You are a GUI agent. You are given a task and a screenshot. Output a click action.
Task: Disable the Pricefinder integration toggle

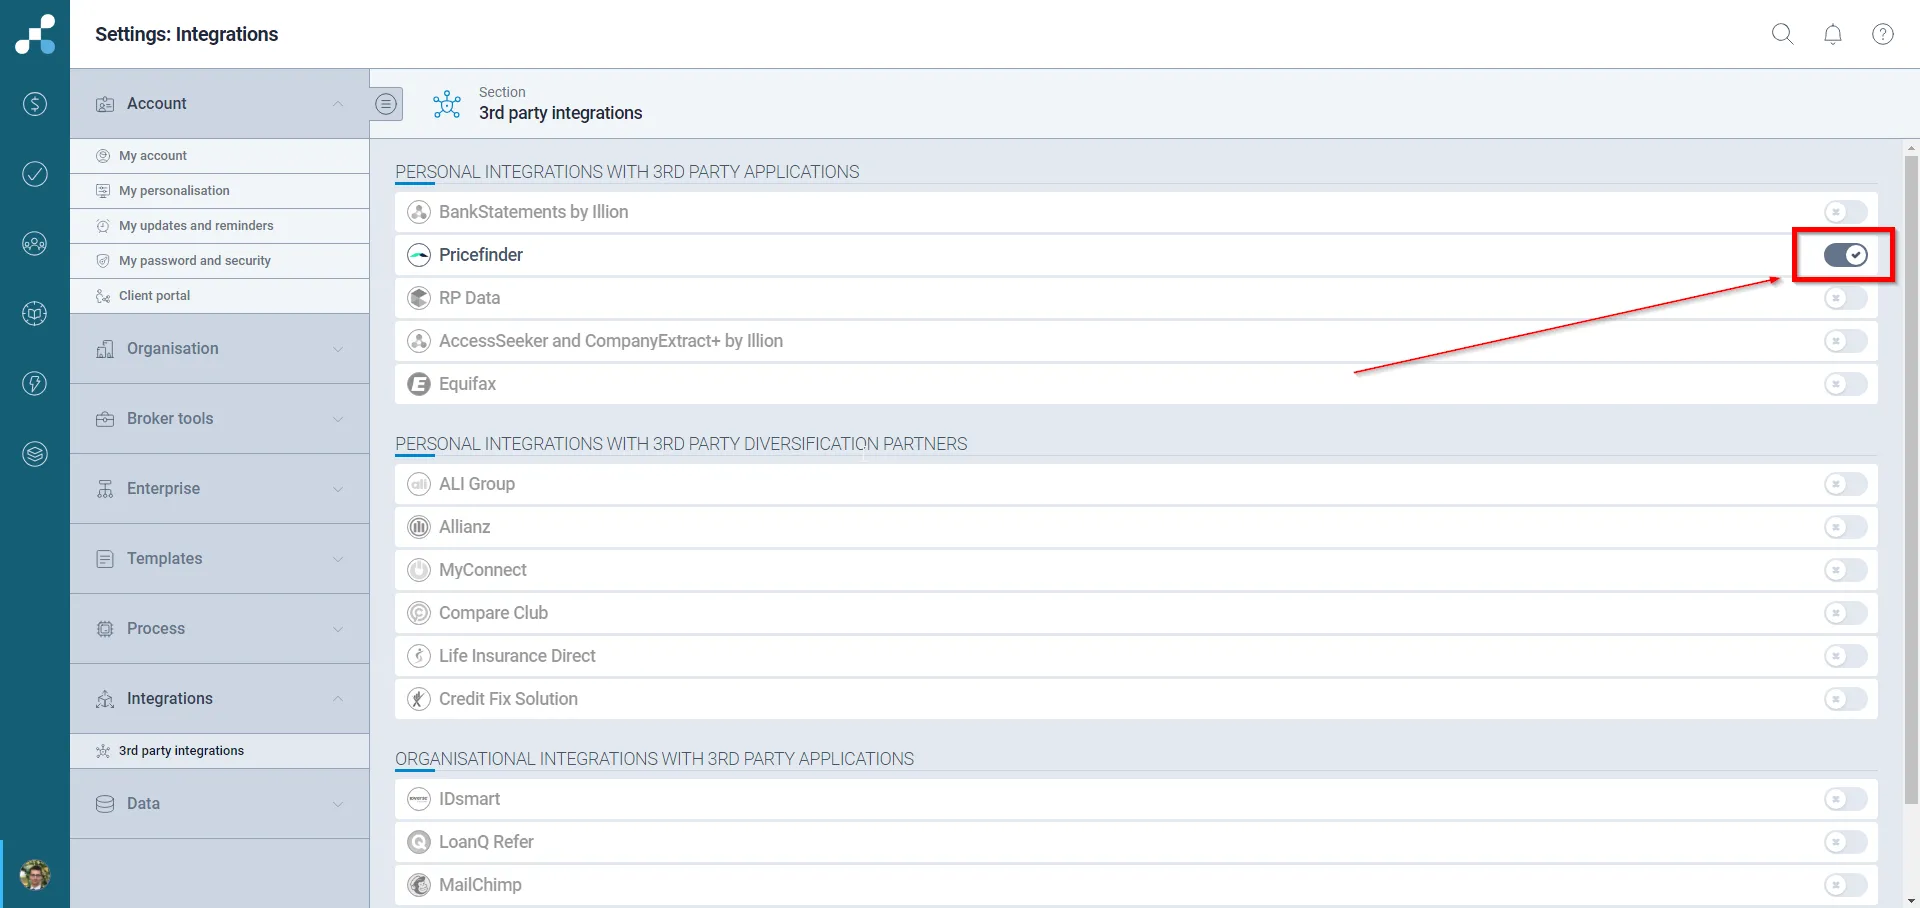pyautogui.click(x=1845, y=255)
